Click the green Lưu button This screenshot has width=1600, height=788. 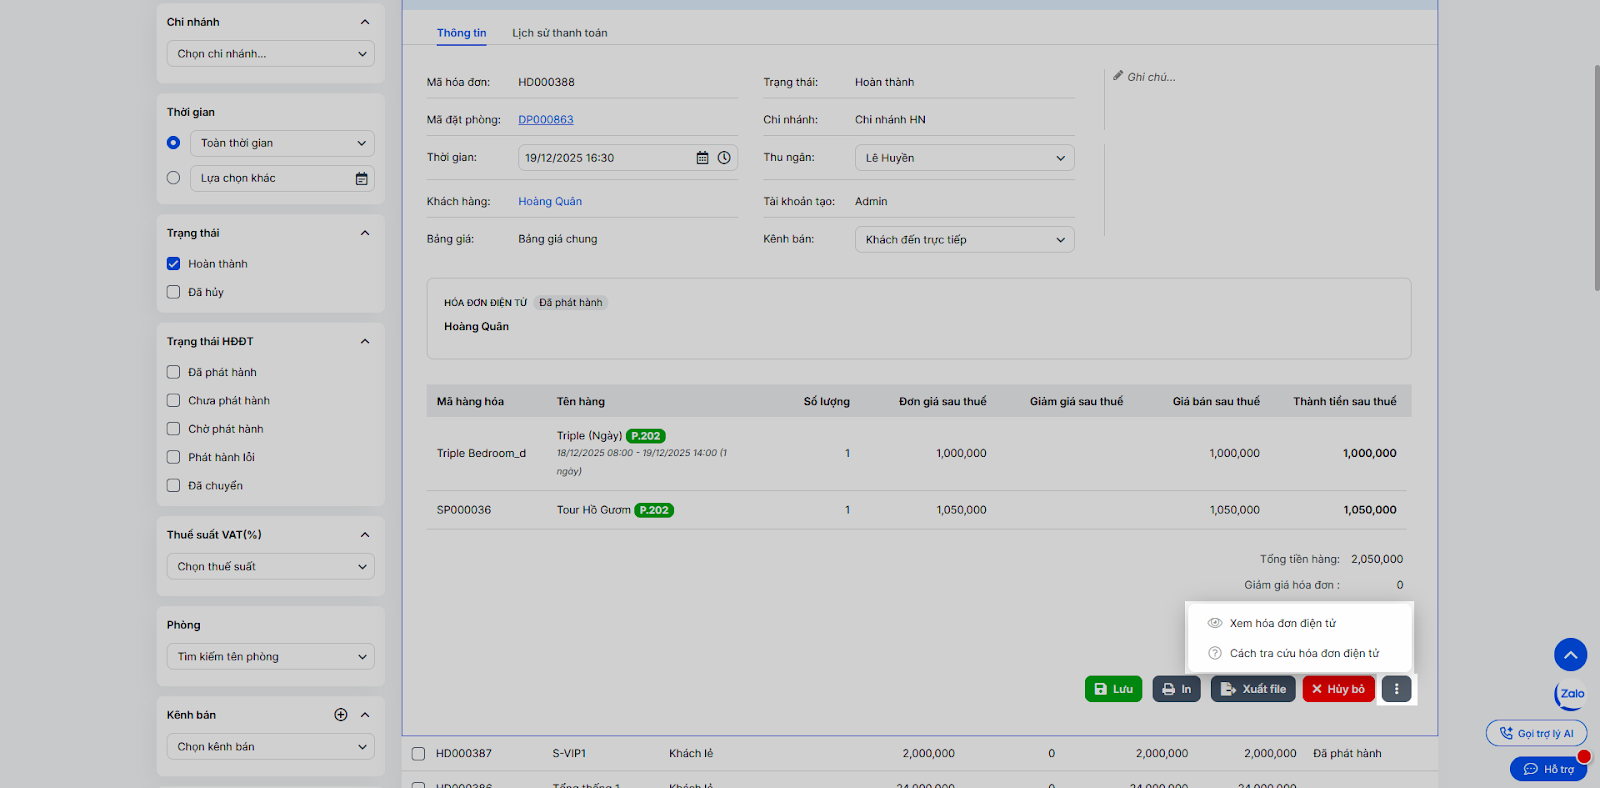point(1113,689)
